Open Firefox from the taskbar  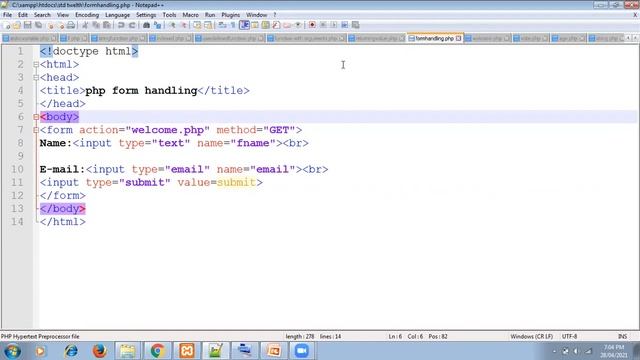tap(99, 351)
